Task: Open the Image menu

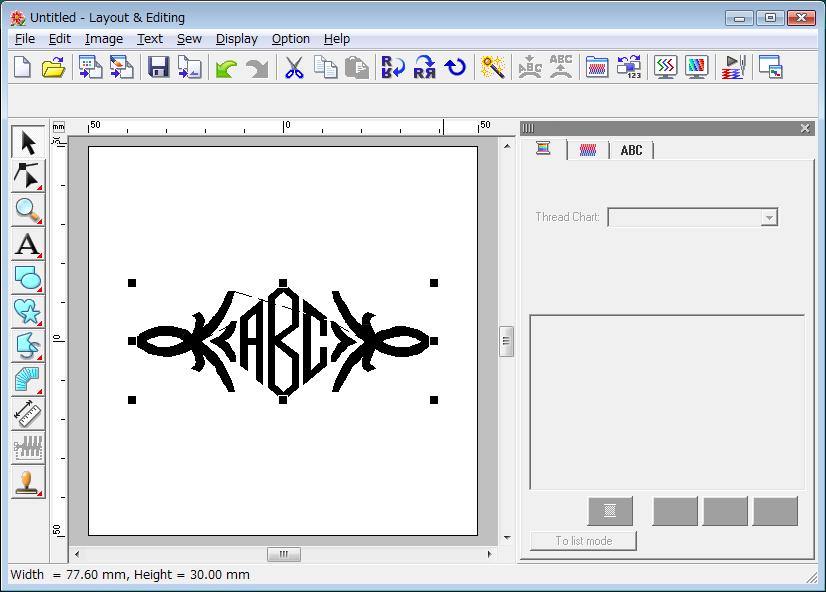Action: (x=104, y=39)
